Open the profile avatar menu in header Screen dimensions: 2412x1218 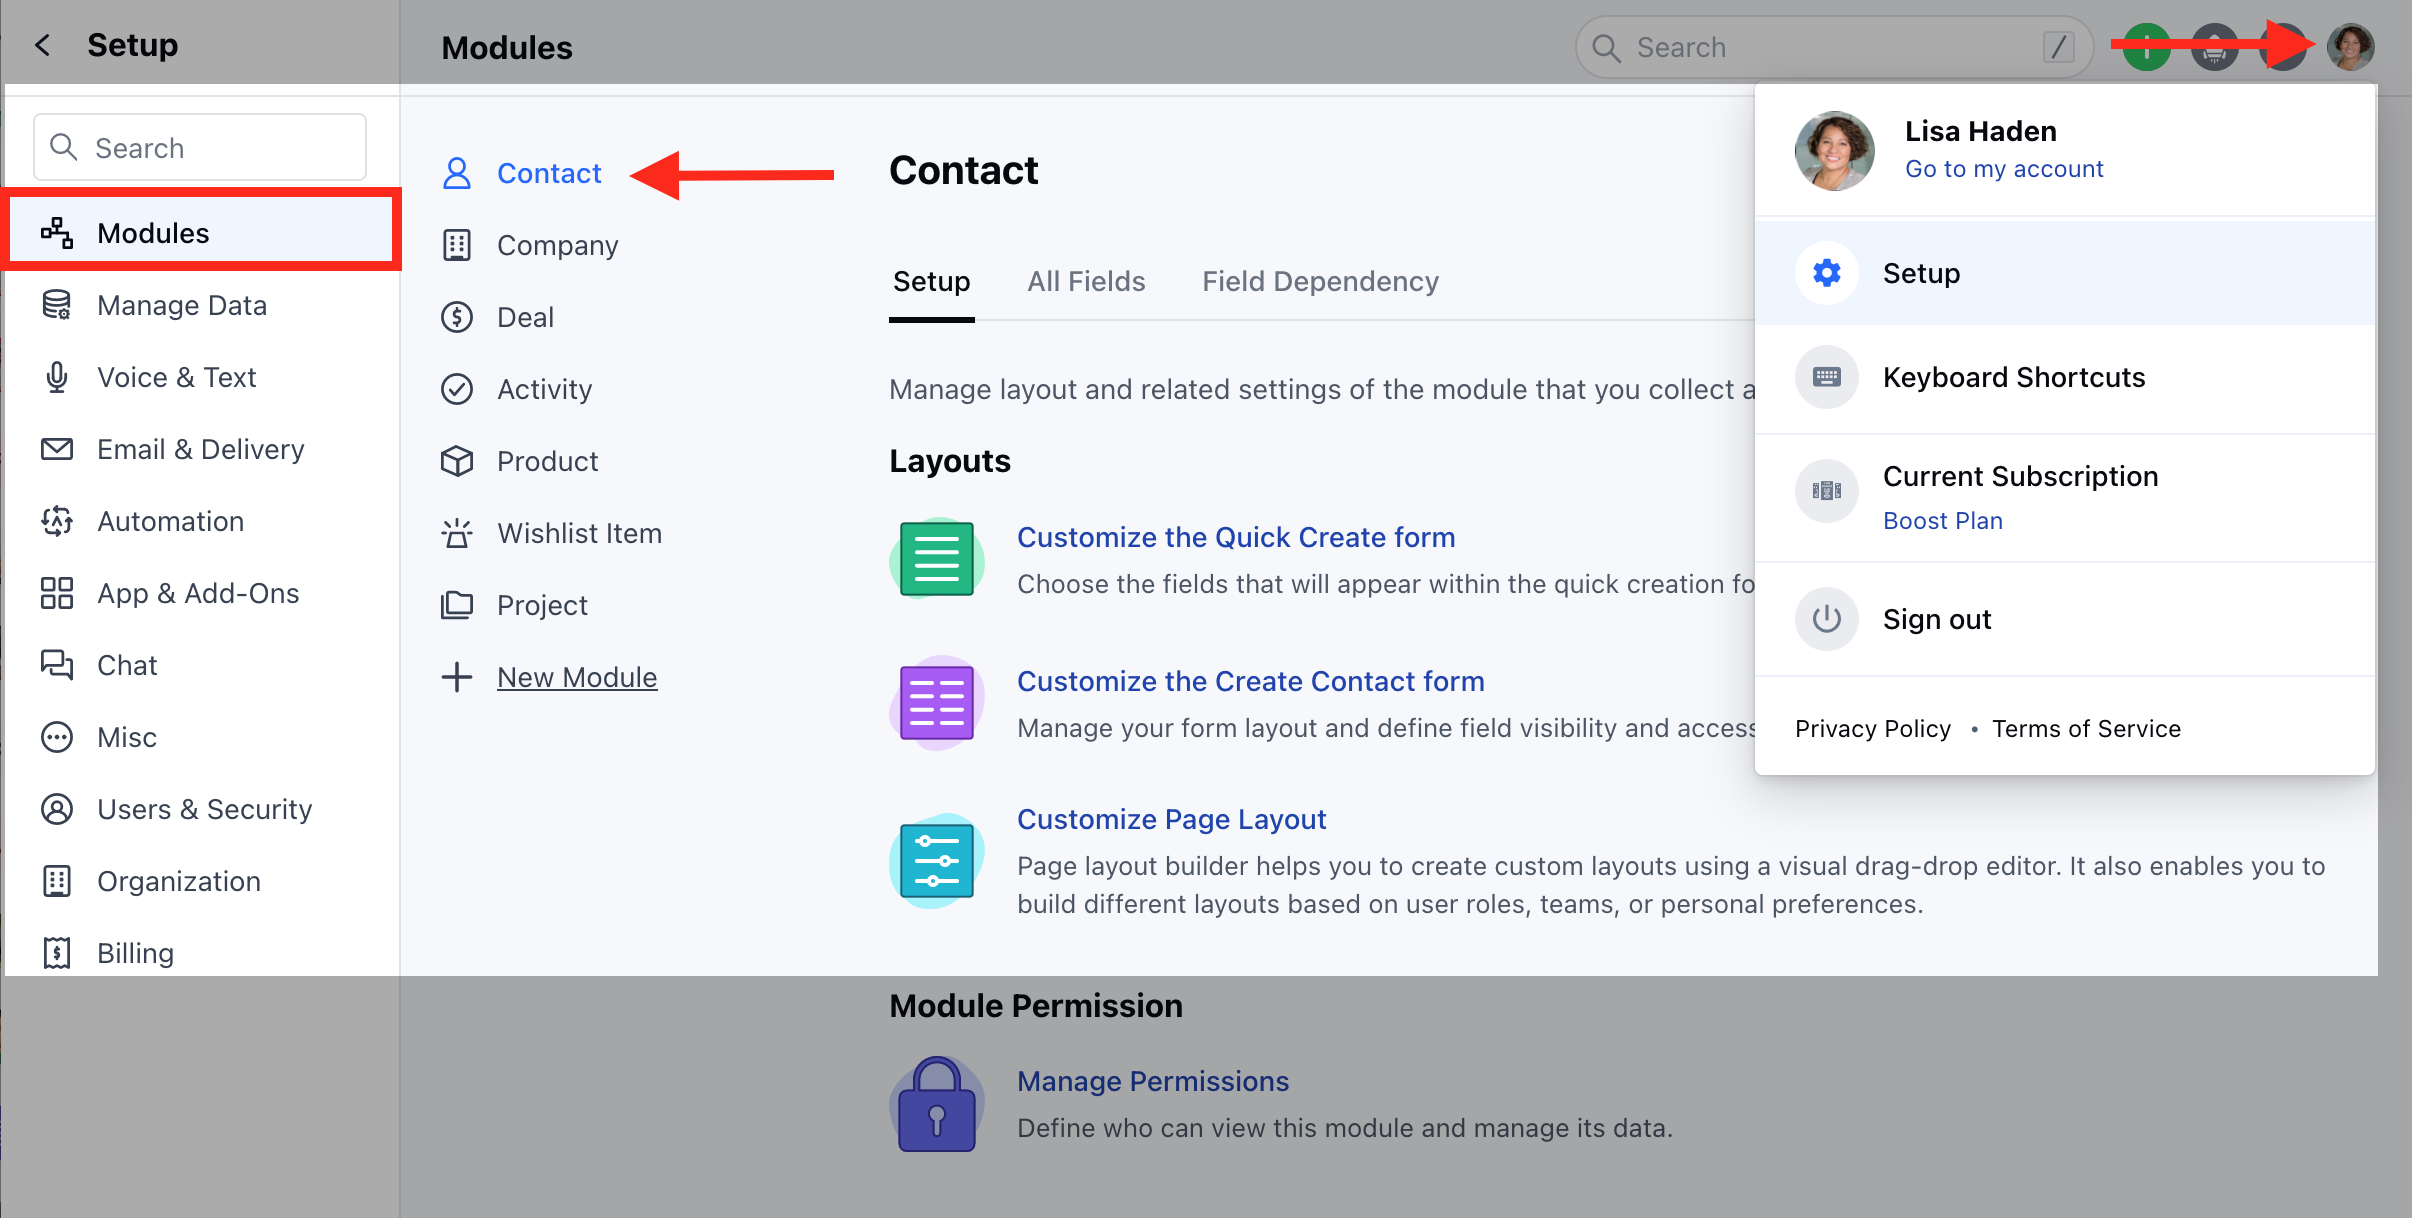tap(2350, 47)
